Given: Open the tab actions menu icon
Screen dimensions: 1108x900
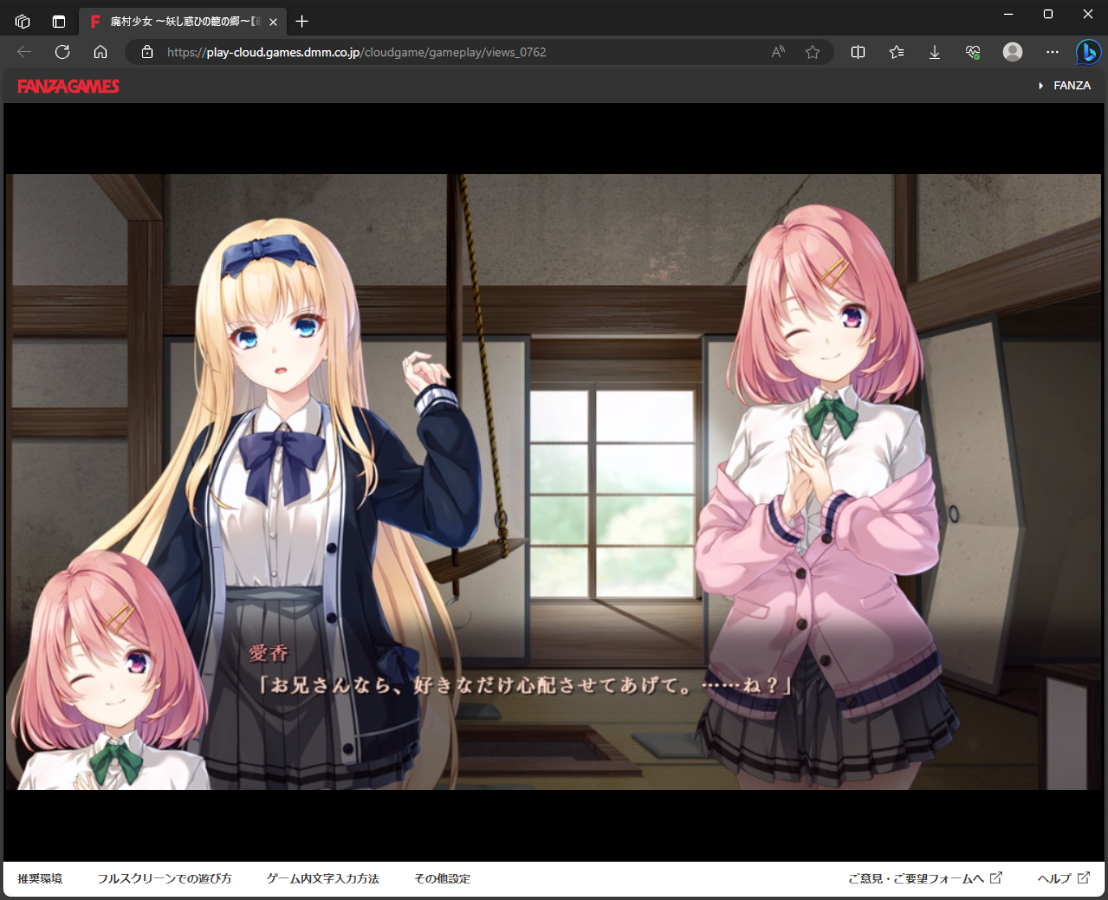Looking at the screenshot, I should coord(59,21).
